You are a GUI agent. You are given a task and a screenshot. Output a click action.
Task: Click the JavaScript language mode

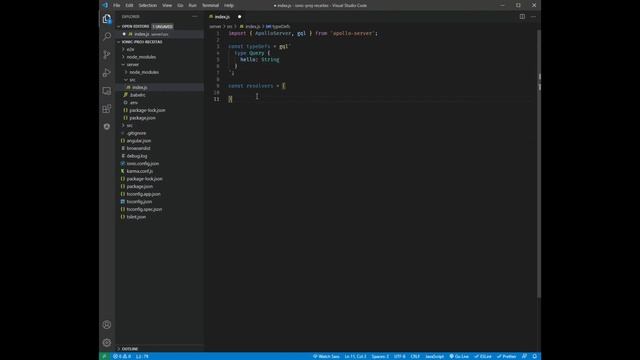(x=434, y=356)
